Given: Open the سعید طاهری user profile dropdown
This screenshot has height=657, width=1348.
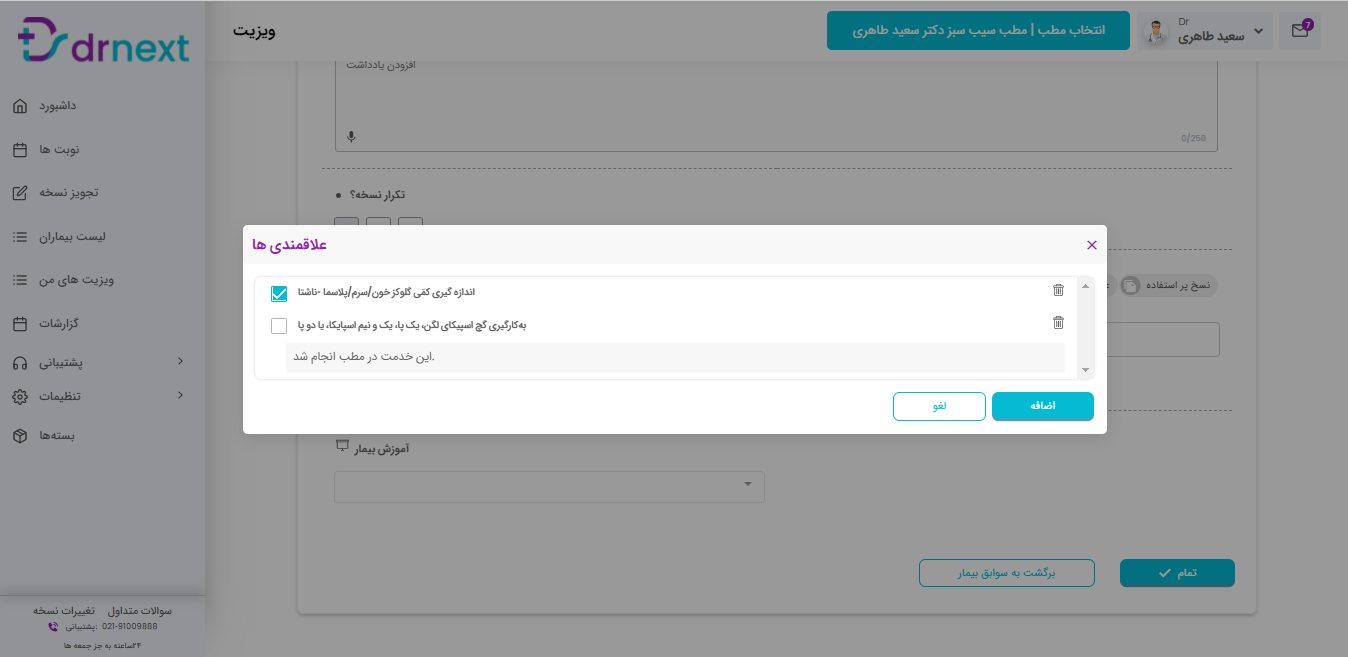Looking at the screenshot, I should point(1205,30).
